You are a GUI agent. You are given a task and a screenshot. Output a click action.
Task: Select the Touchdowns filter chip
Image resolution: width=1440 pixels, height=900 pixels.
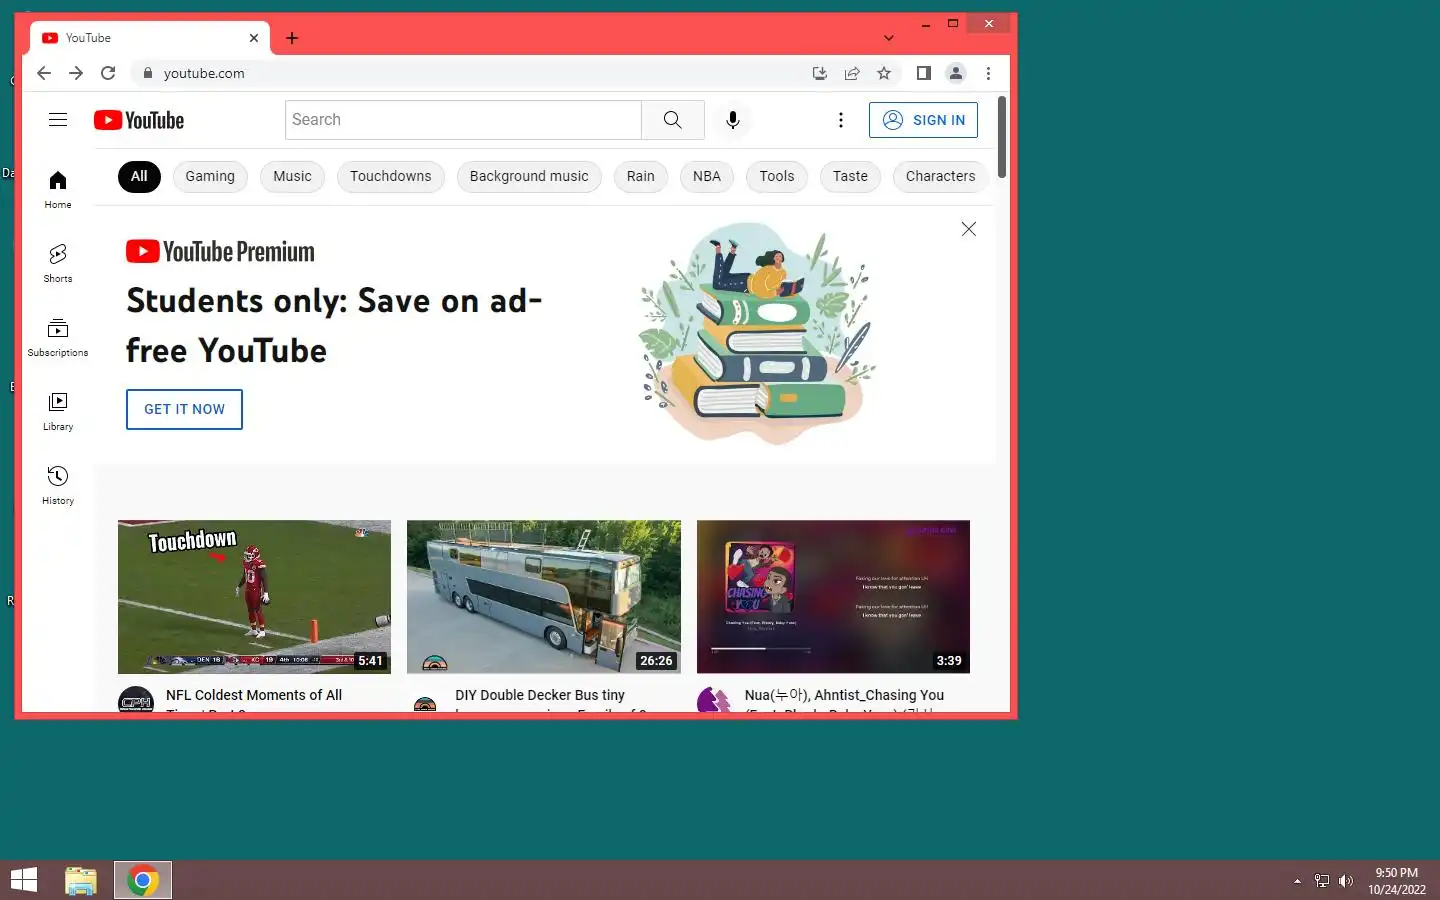pos(391,177)
